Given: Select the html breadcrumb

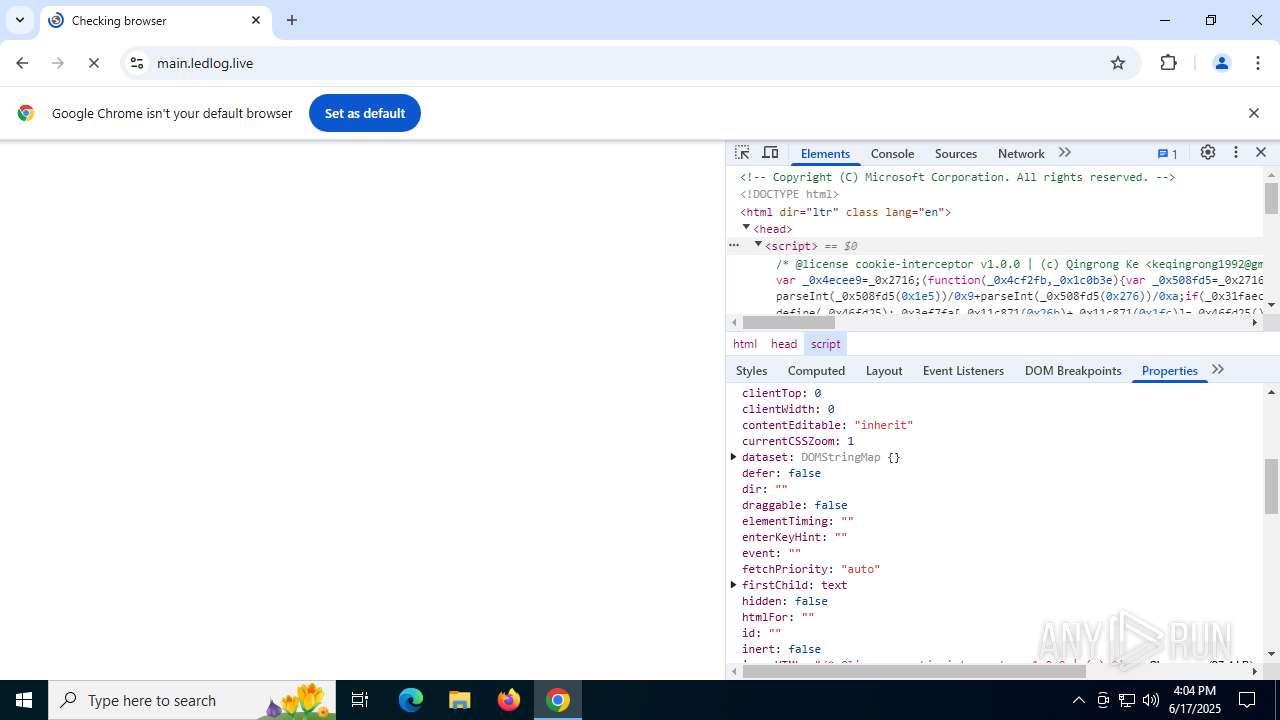Looking at the screenshot, I should pyautogui.click(x=745, y=344).
